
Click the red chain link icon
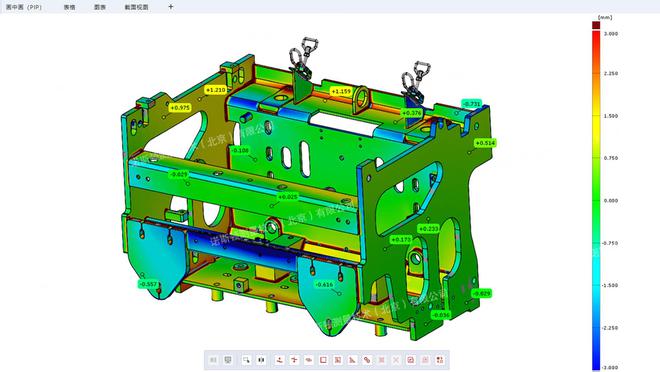click(x=367, y=360)
